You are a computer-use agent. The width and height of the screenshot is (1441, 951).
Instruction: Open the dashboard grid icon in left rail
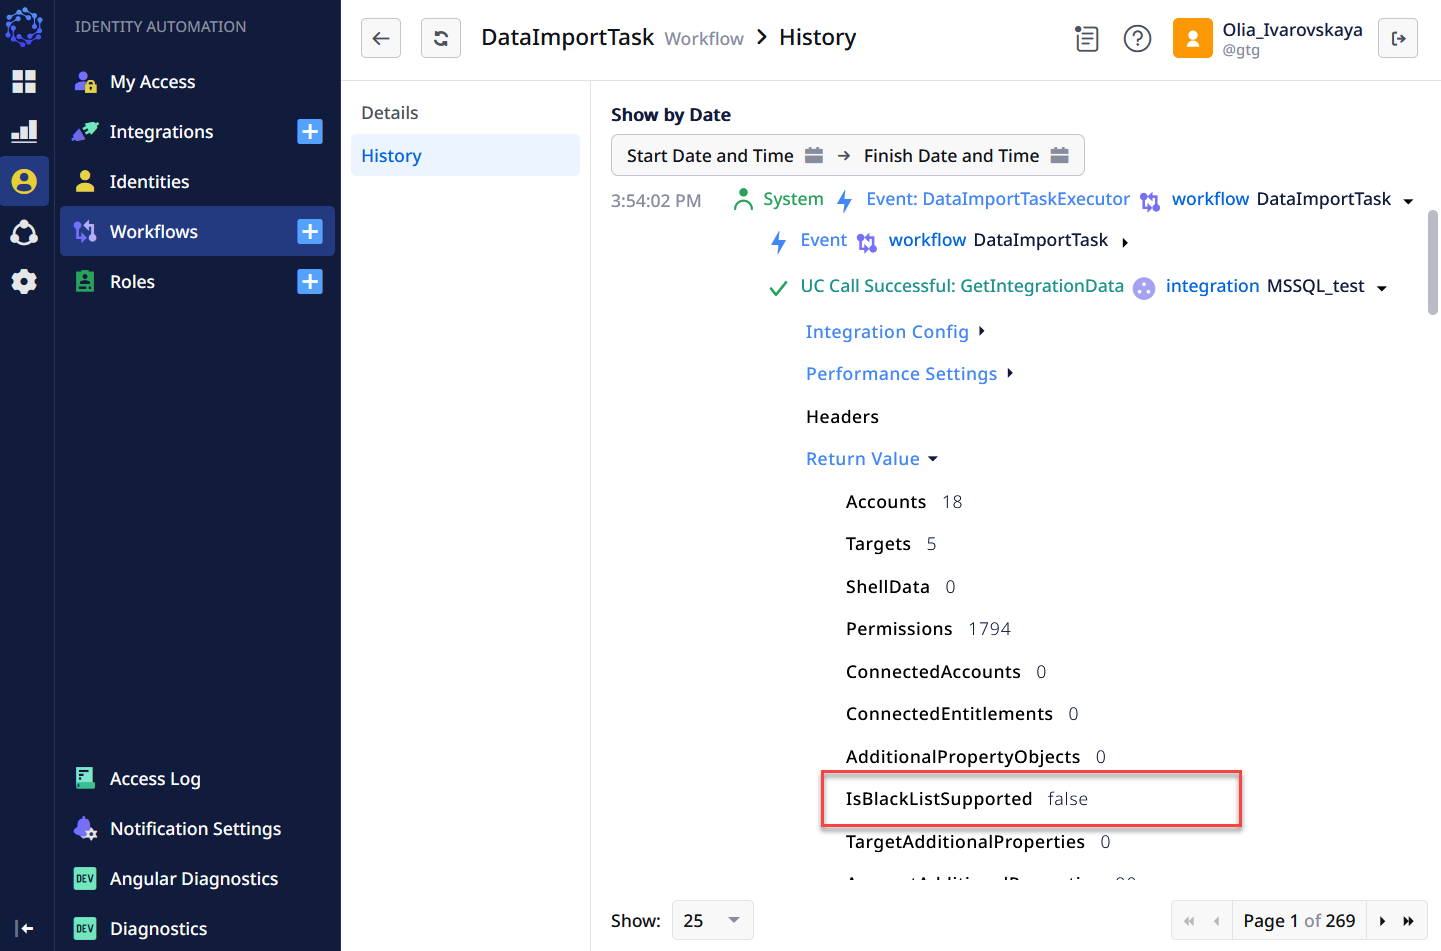coord(24,82)
